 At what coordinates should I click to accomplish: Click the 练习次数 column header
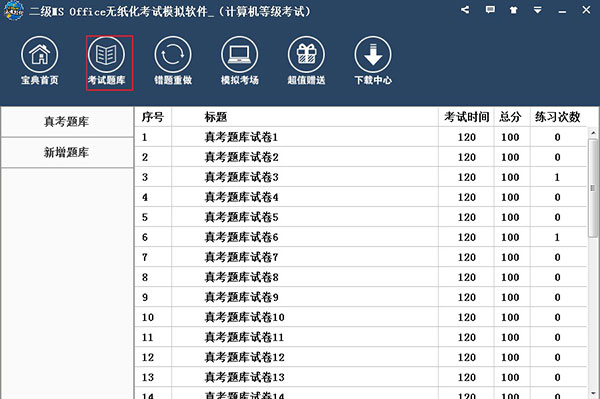(x=558, y=117)
